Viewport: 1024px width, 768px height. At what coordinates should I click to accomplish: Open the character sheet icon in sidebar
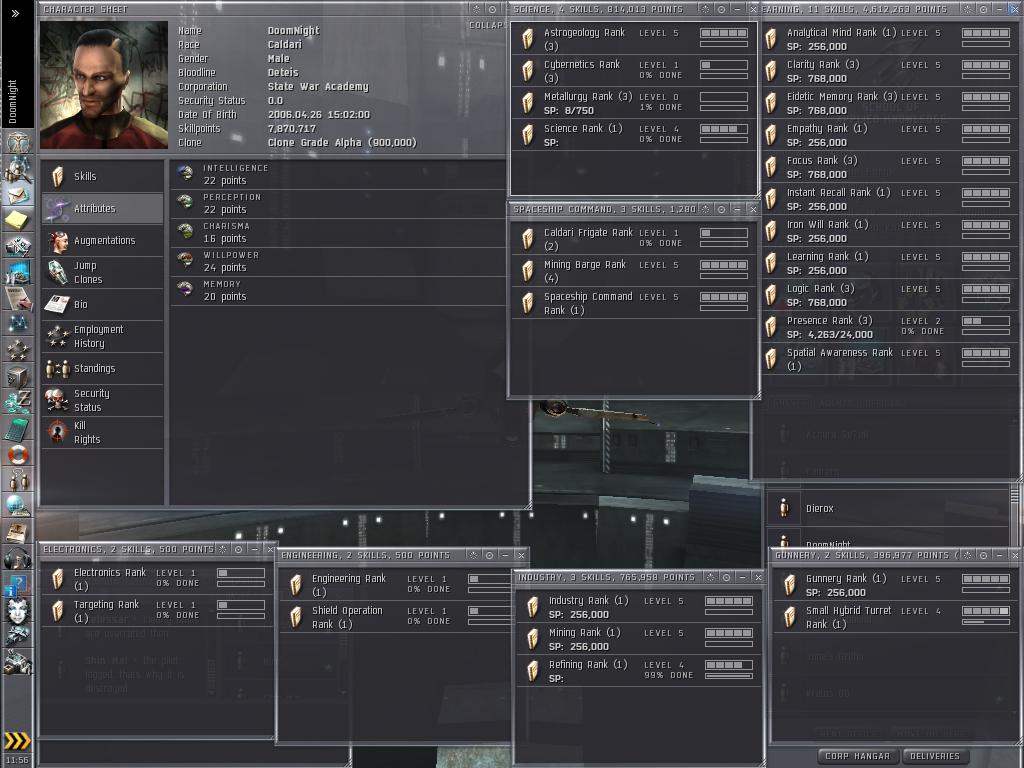(x=17, y=142)
